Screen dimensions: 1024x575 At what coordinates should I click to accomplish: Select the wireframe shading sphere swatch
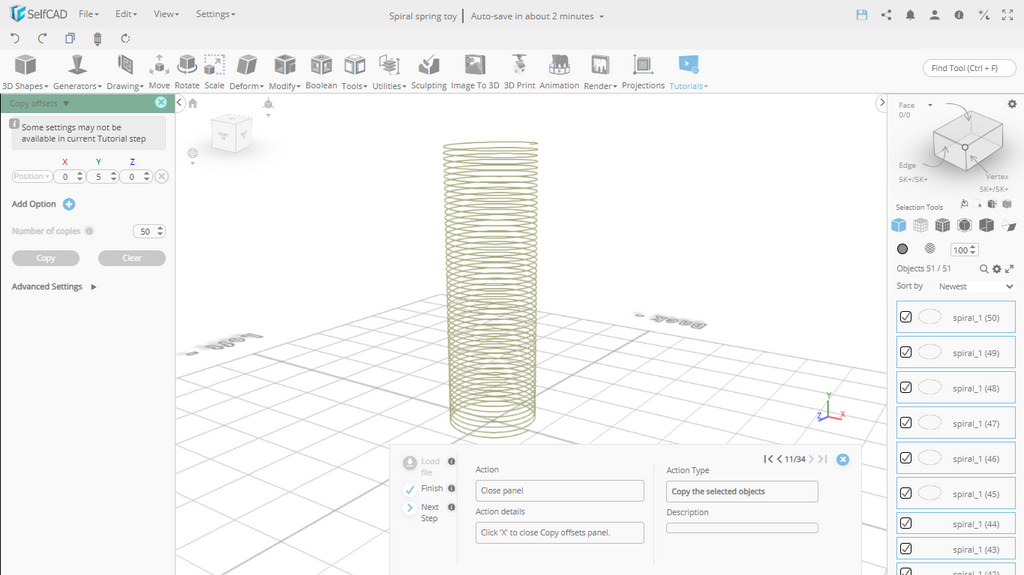pos(930,248)
